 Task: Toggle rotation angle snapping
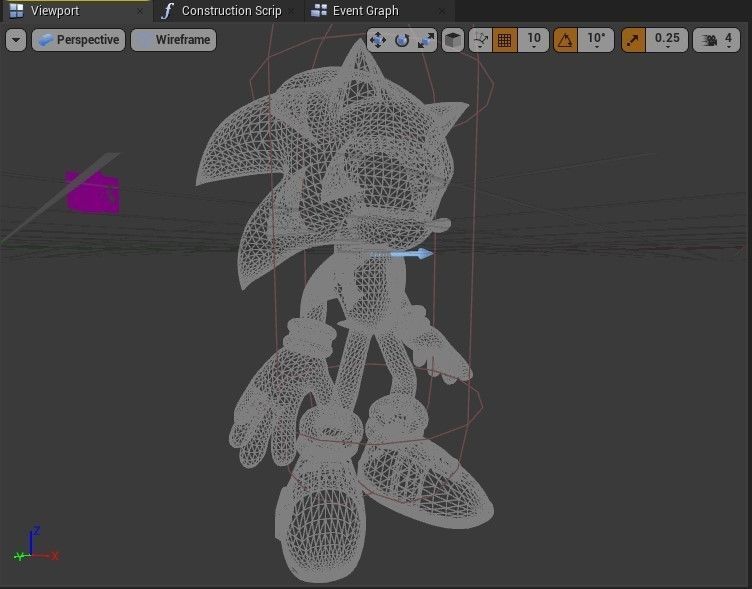(565, 40)
